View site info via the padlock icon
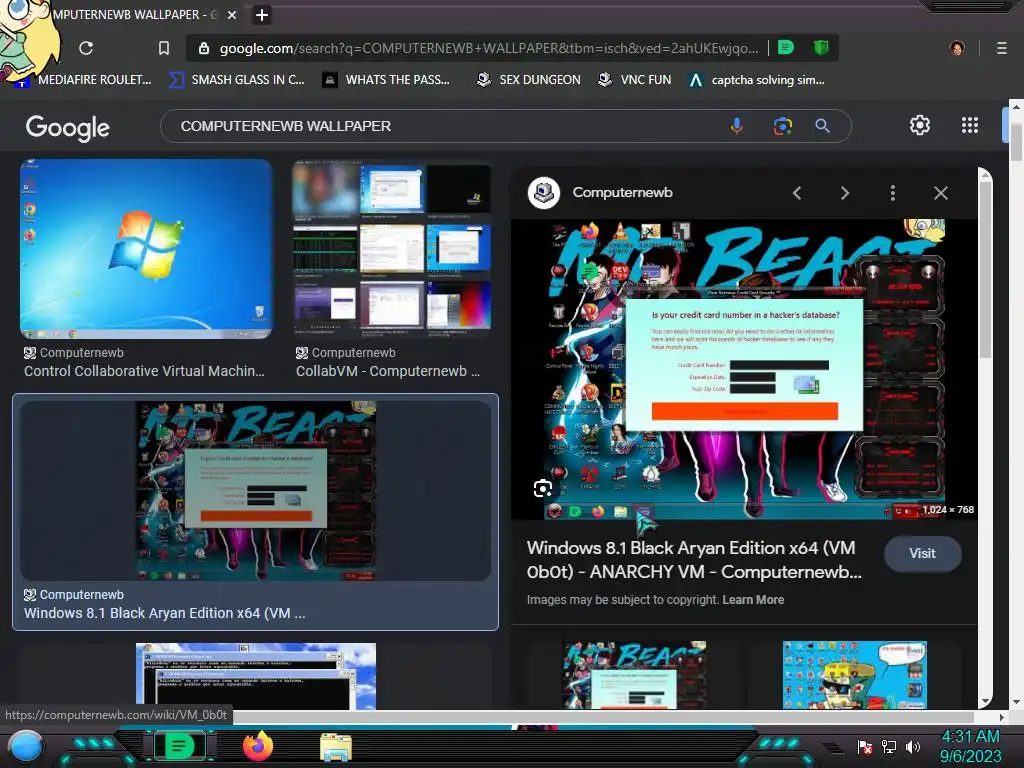Viewport: 1024px width, 768px height. tap(204, 48)
